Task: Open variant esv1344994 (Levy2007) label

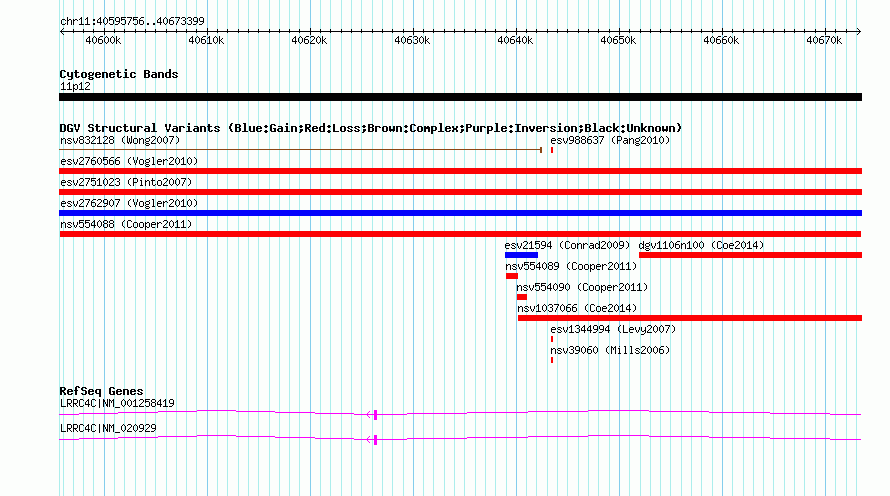Action: click(613, 329)
